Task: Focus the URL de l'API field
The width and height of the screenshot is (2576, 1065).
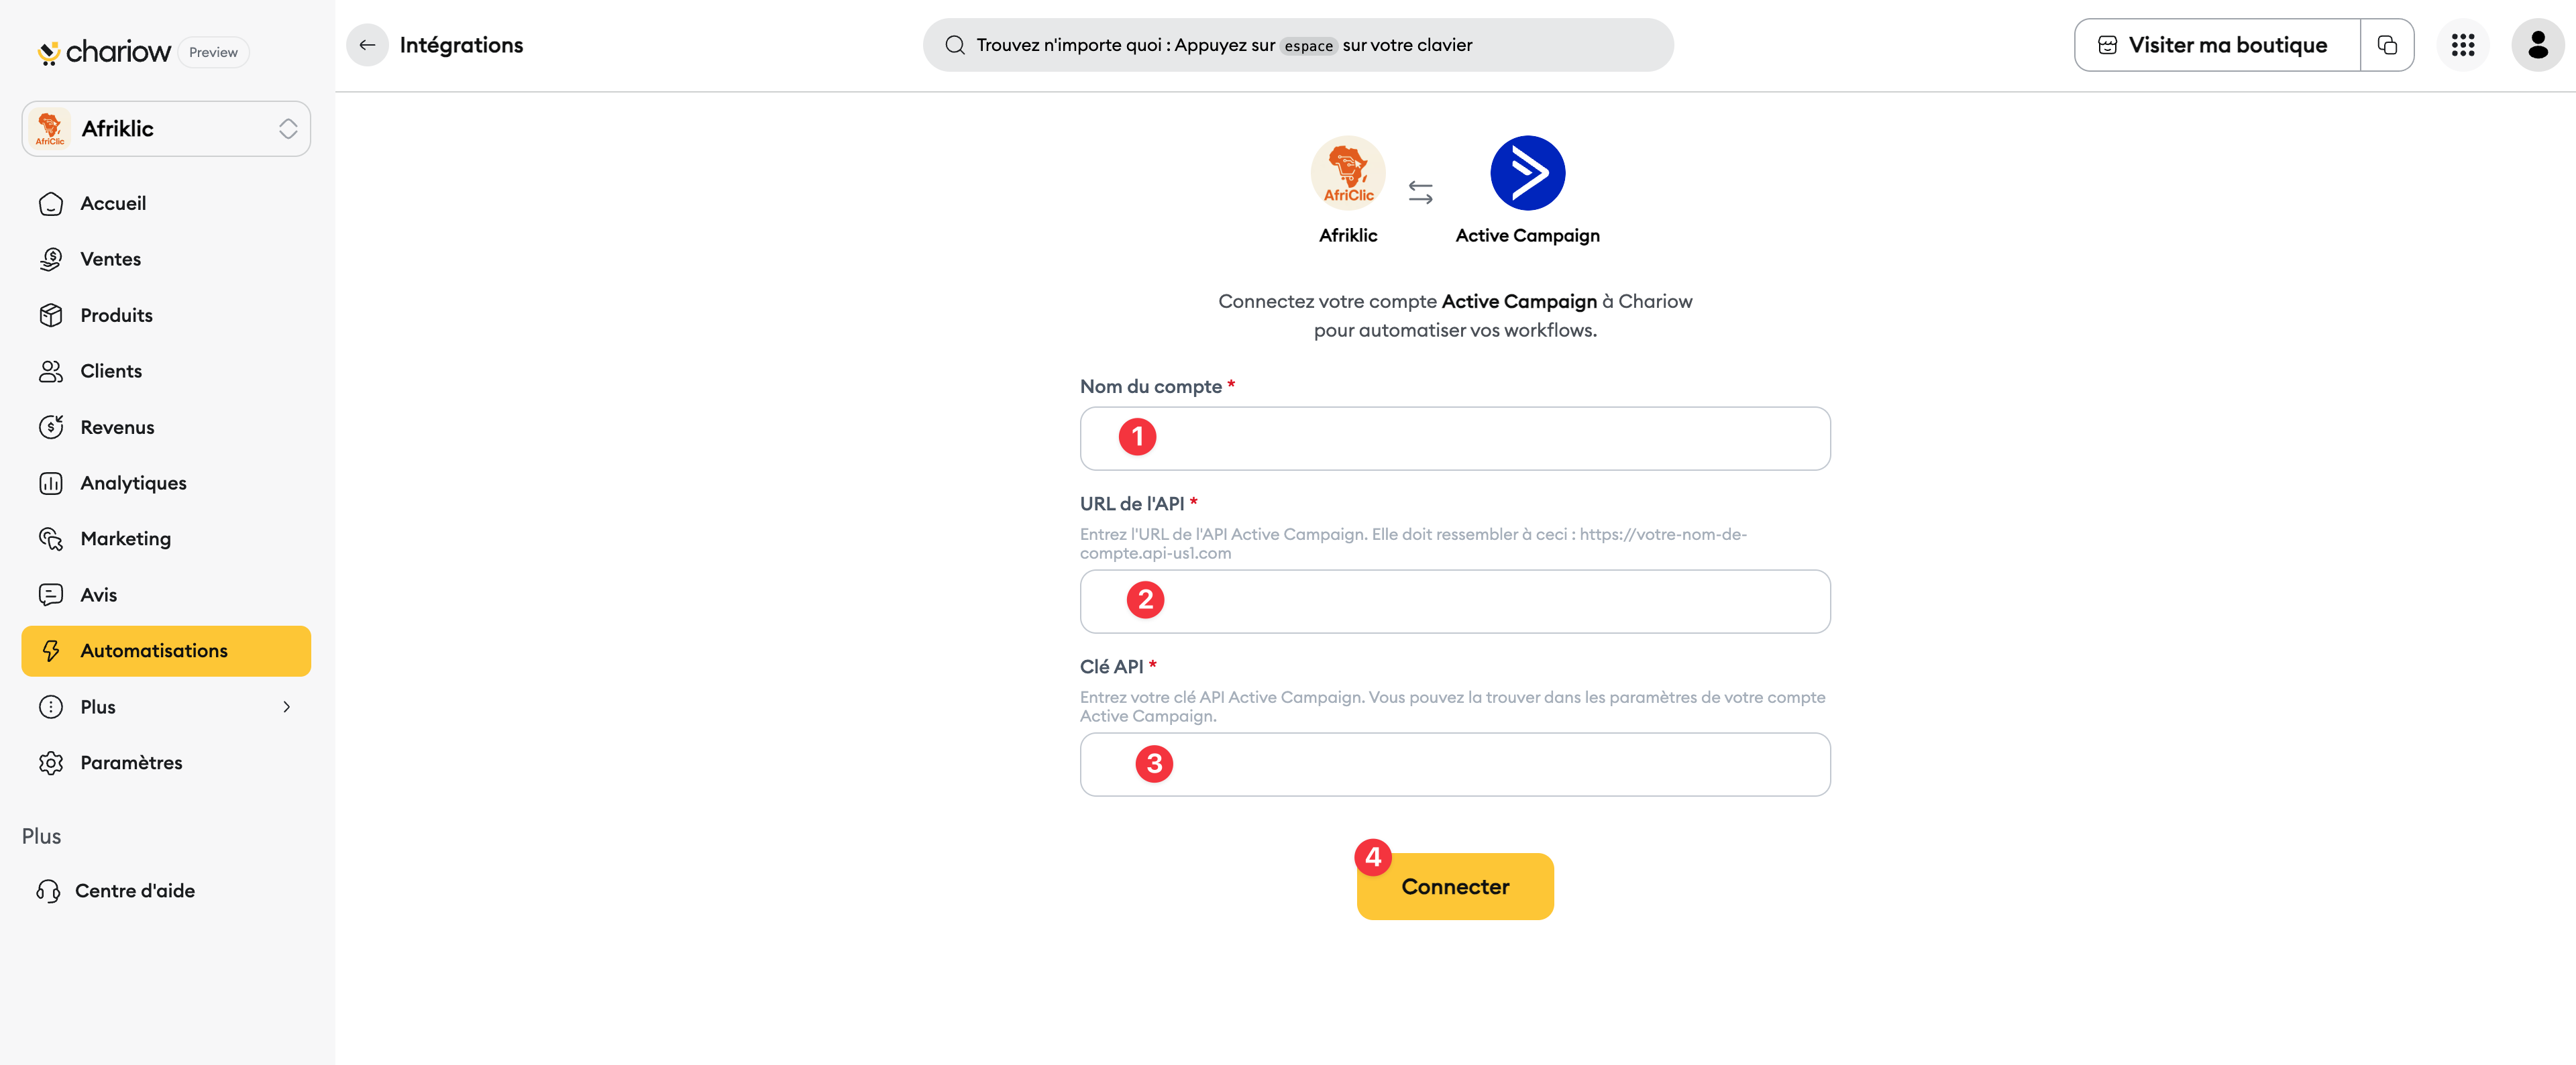Action: (1455, 601)
